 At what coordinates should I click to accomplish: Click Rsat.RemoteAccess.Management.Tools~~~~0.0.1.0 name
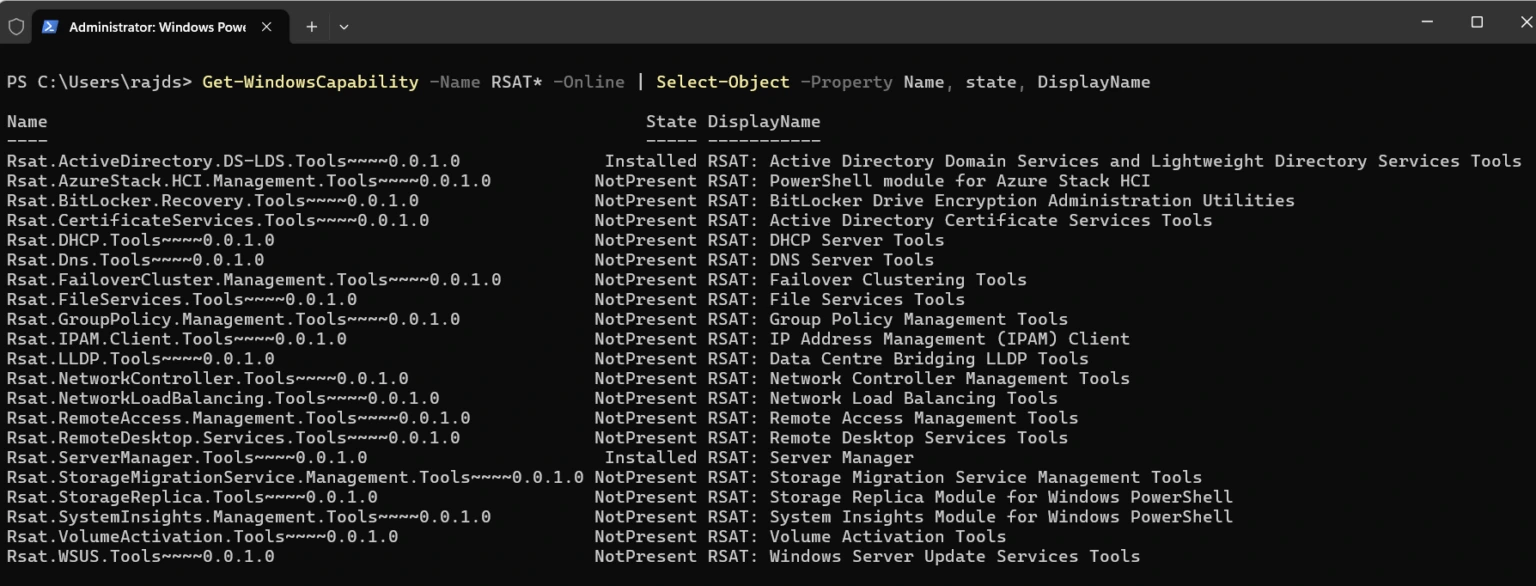pyautogui.click(x=238, y=418)
